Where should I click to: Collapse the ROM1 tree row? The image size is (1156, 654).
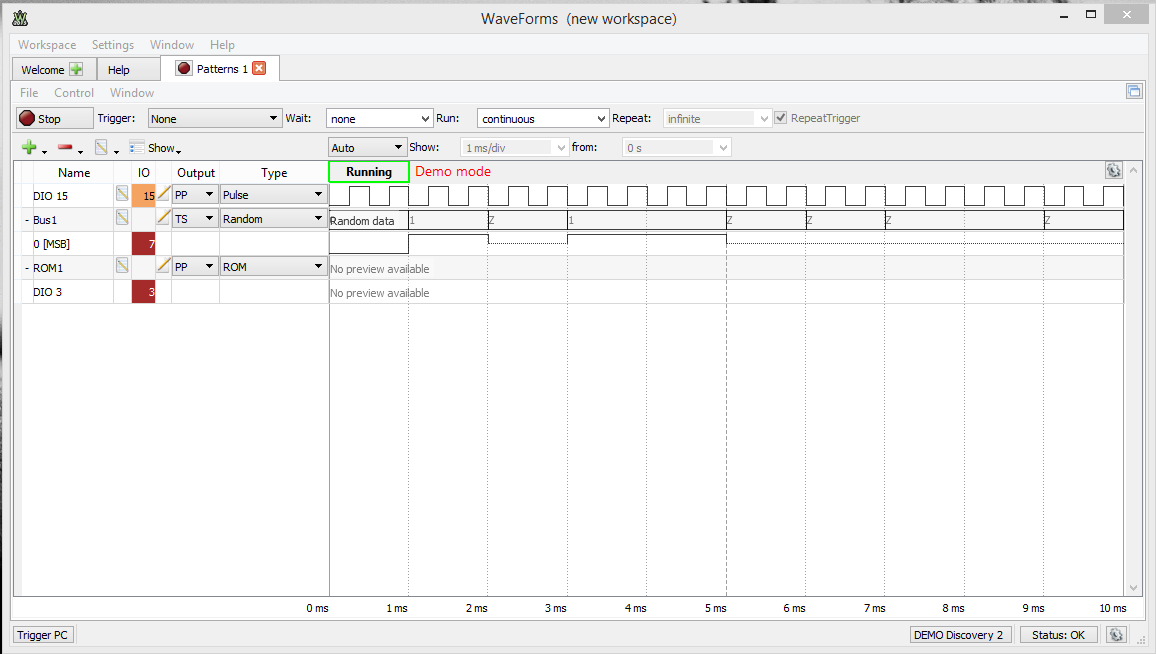(x=27, y=268)
